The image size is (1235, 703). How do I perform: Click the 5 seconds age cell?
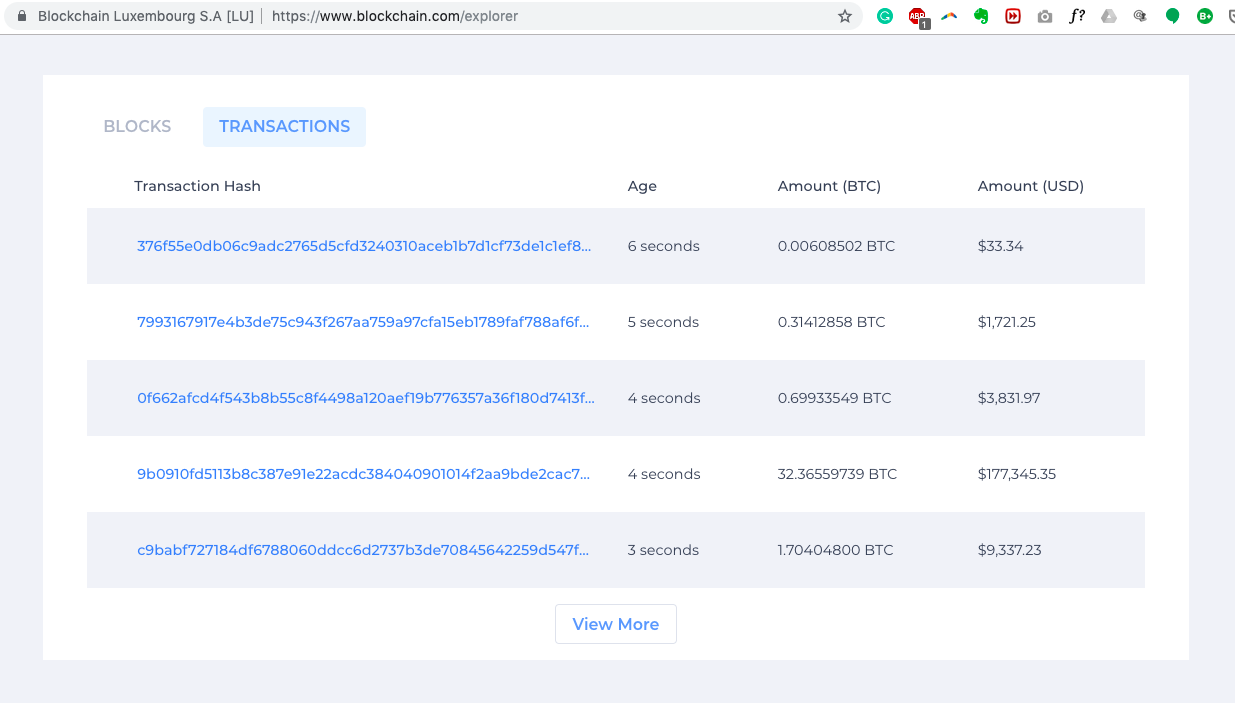coord(663,322)
